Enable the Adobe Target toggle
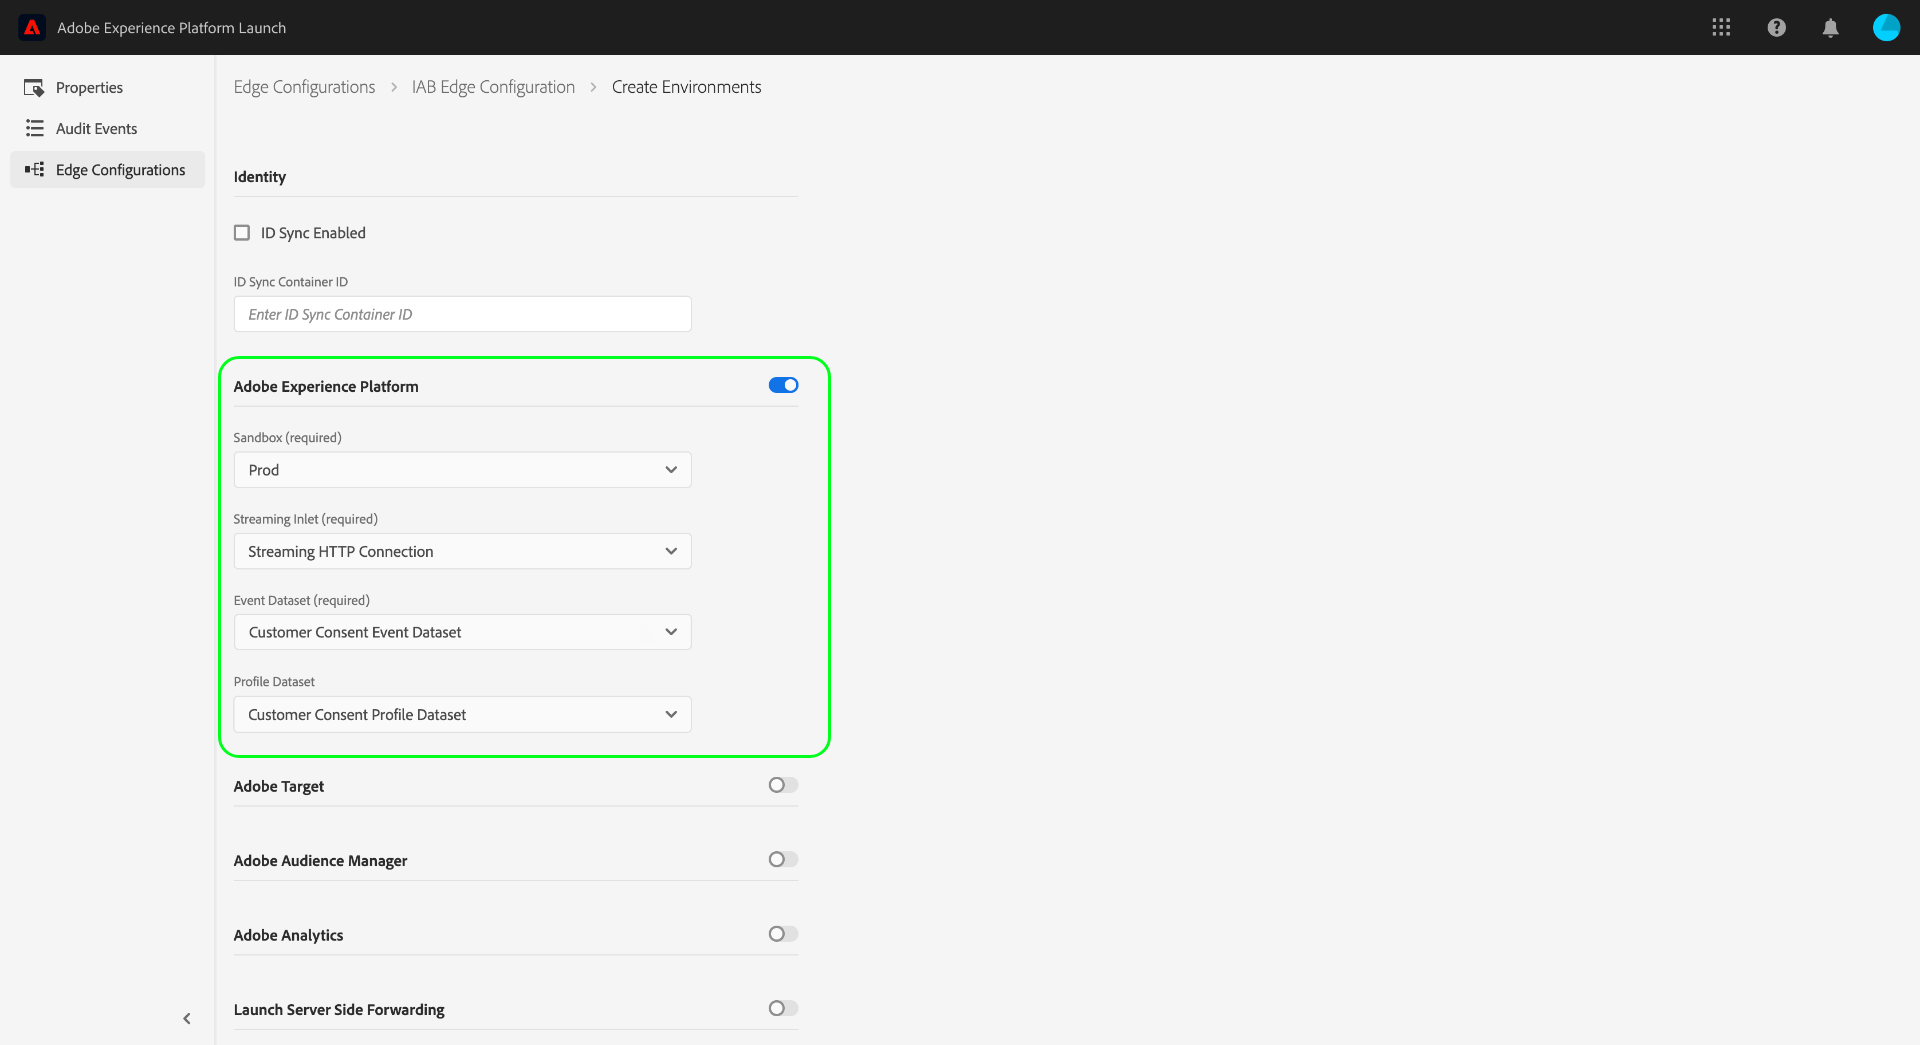This screenshot has height=1045, width=1920. pyautogui.click(x=783, y=785)
